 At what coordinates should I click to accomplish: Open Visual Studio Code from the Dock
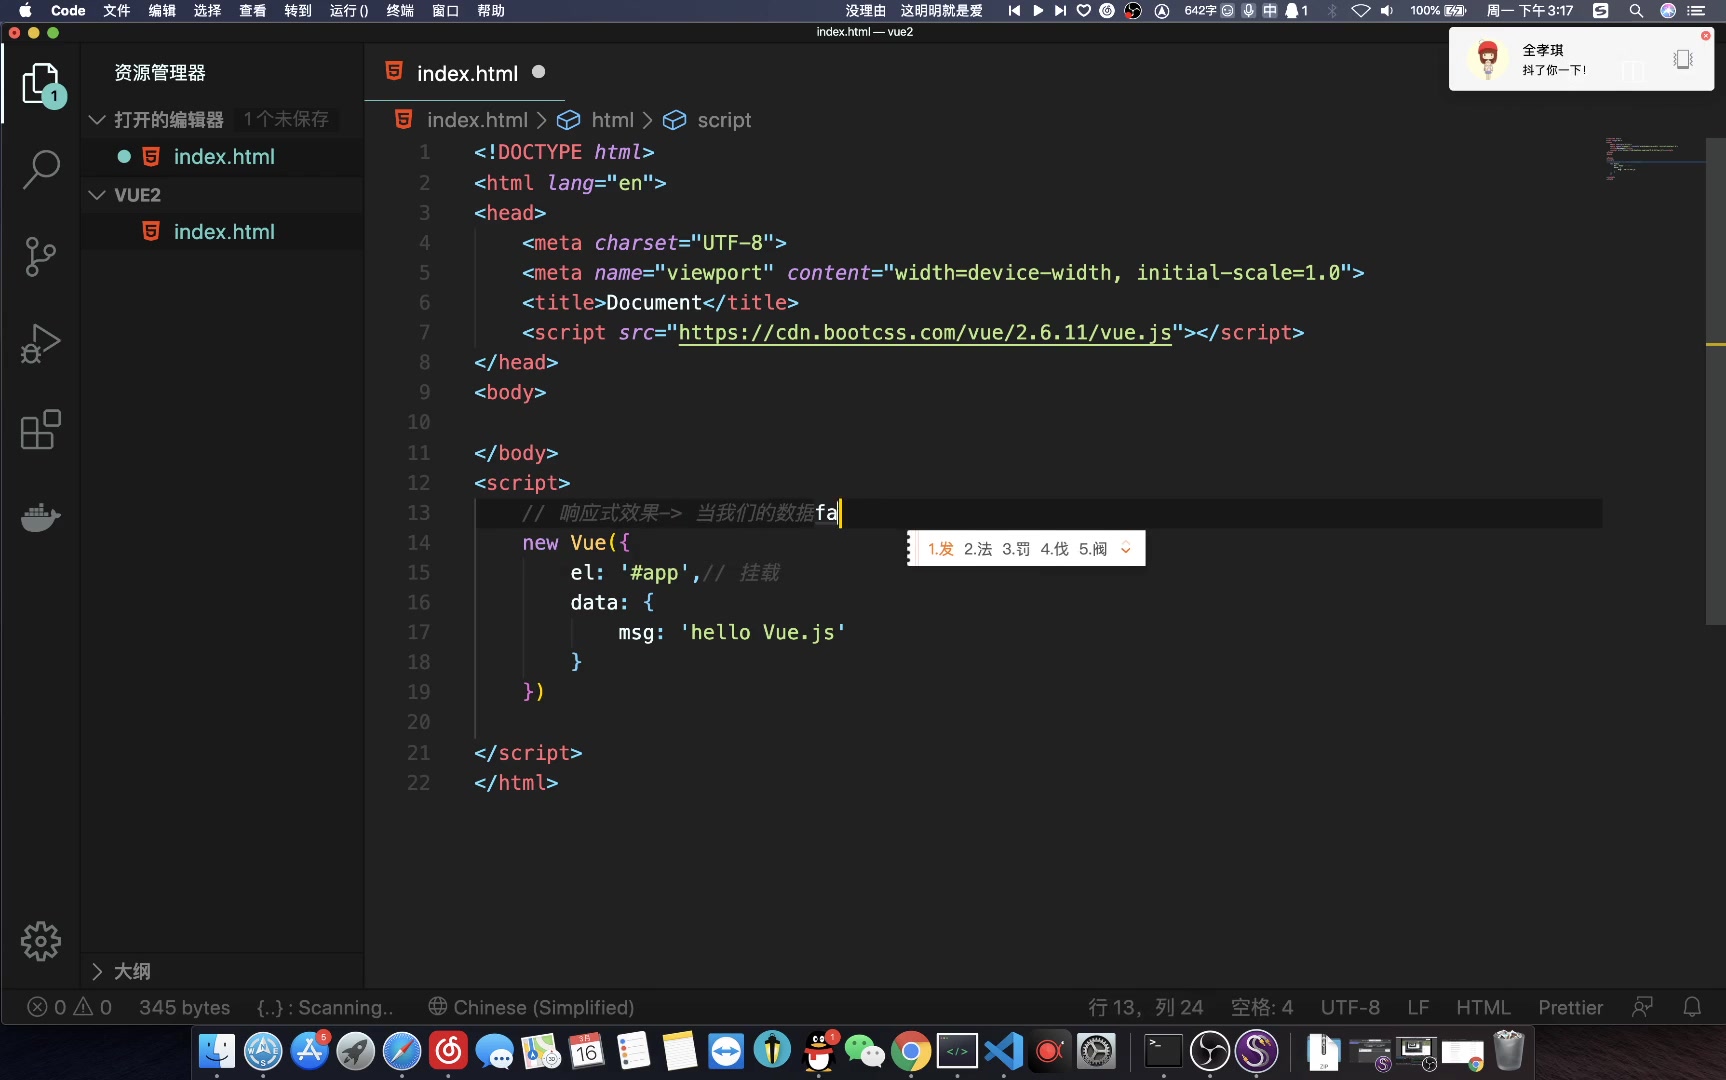pos(1003,1052)
